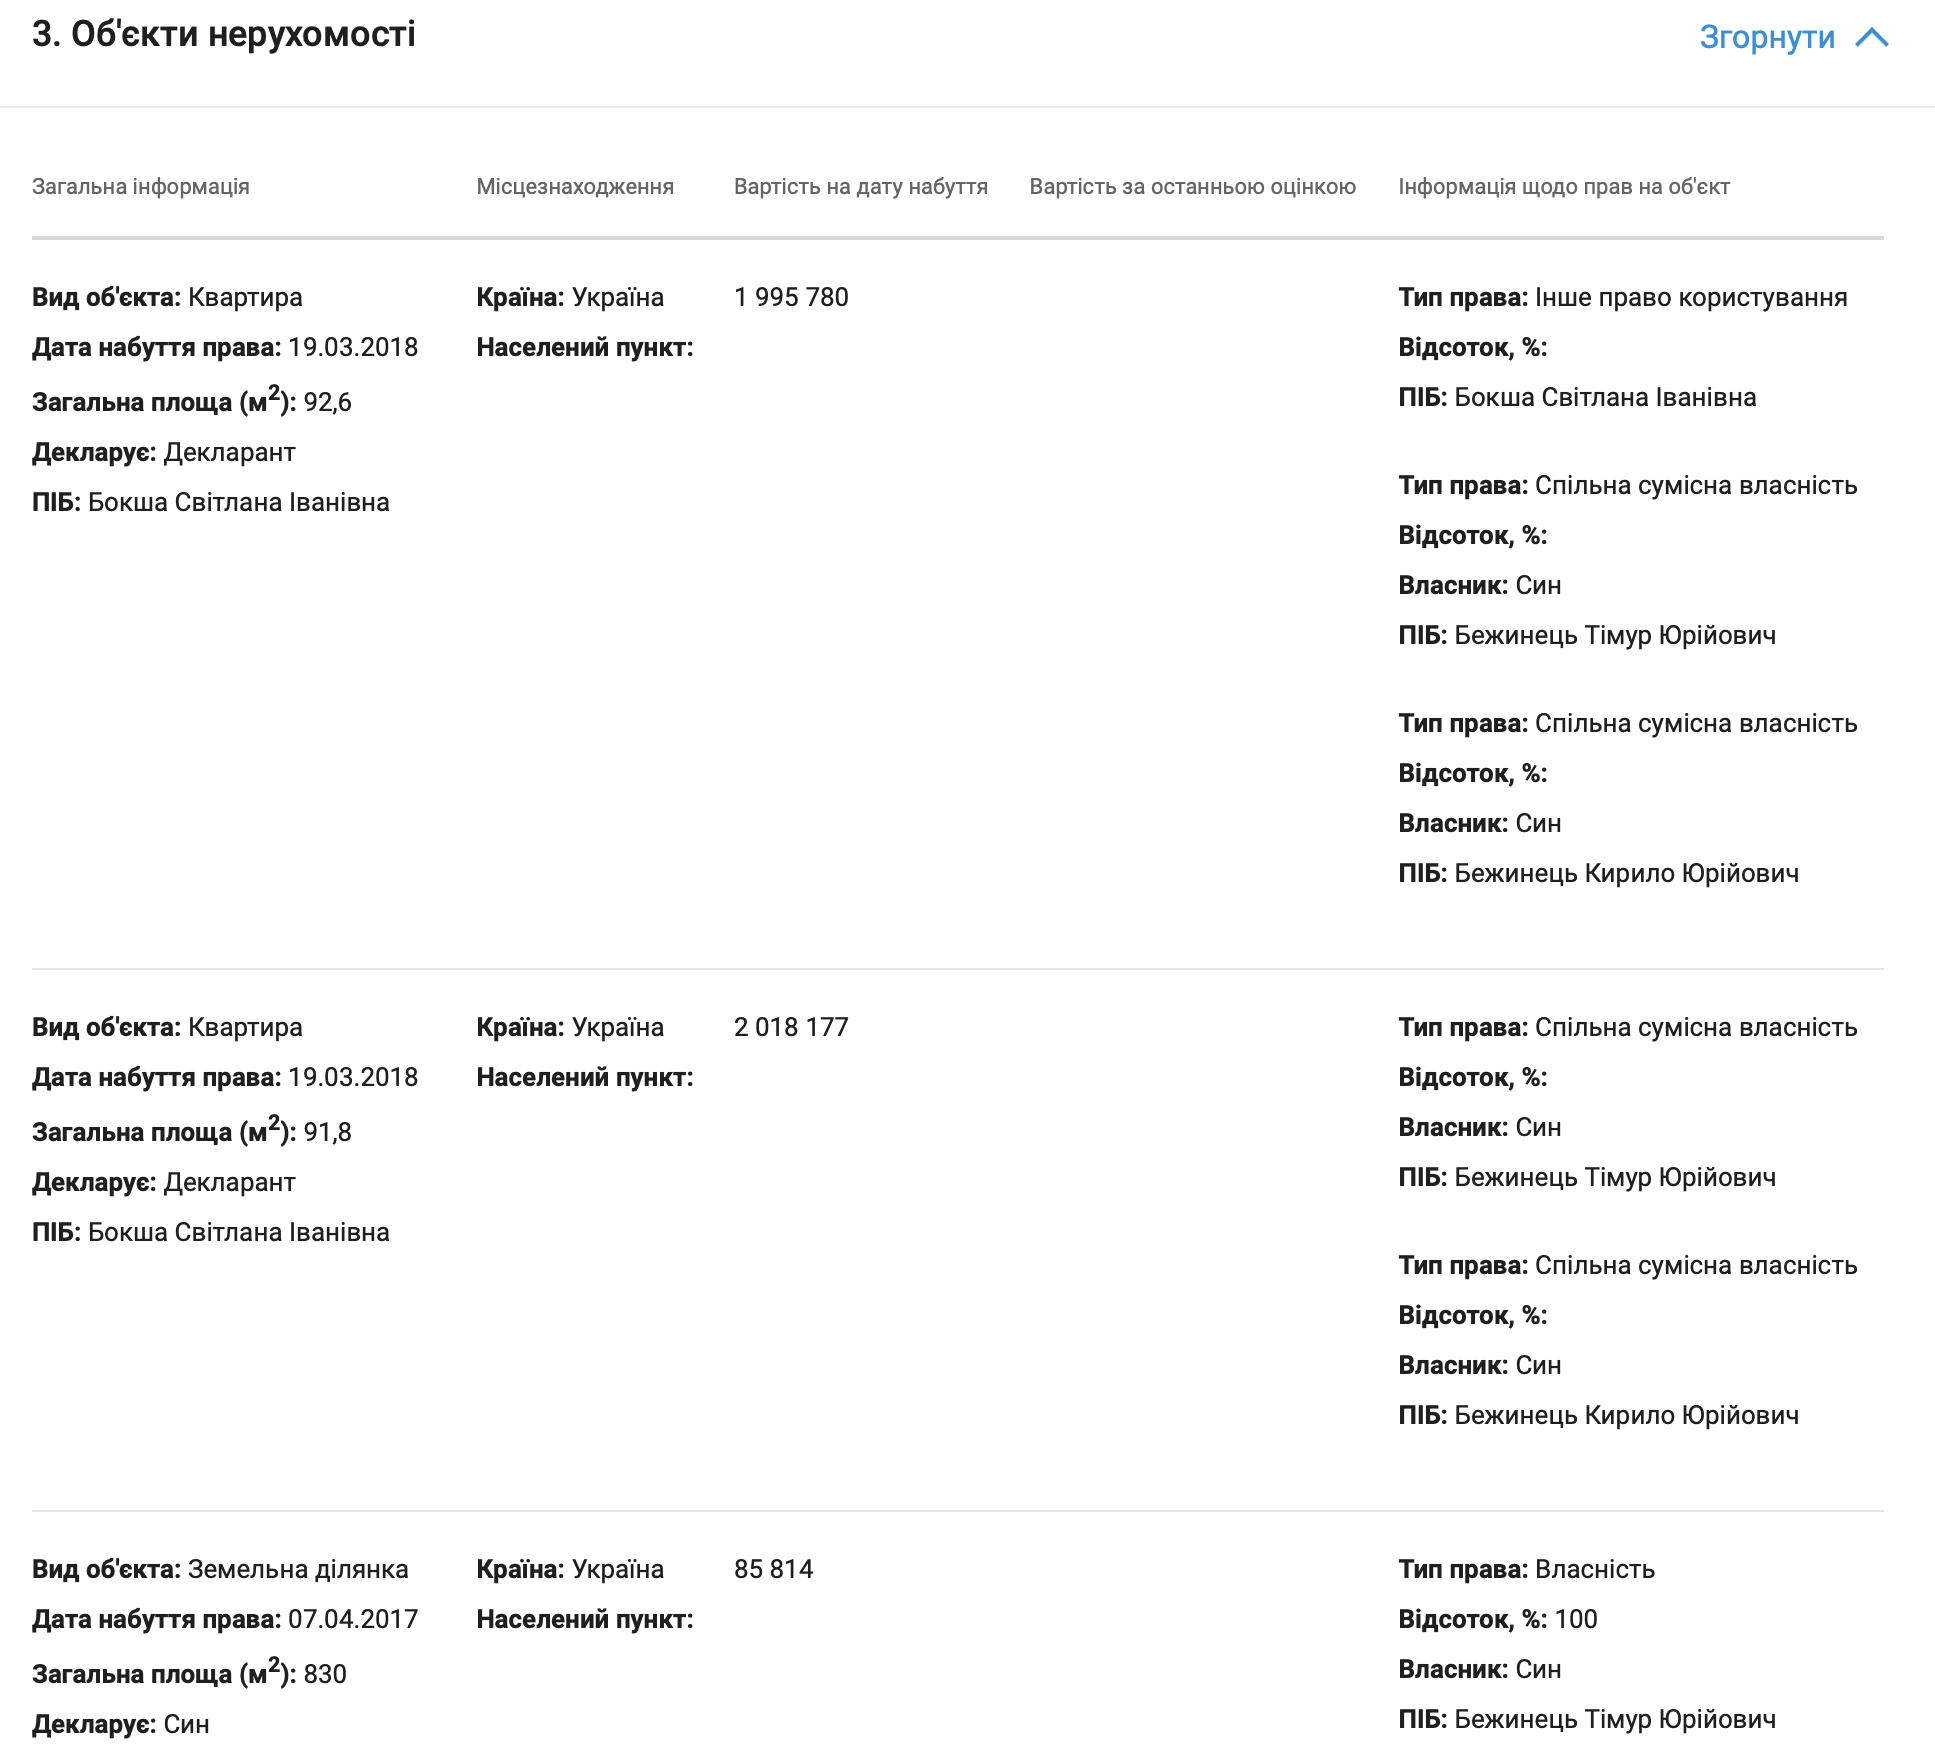Click the land plot ownership percentage 100

click(x=1576, y=1619)
